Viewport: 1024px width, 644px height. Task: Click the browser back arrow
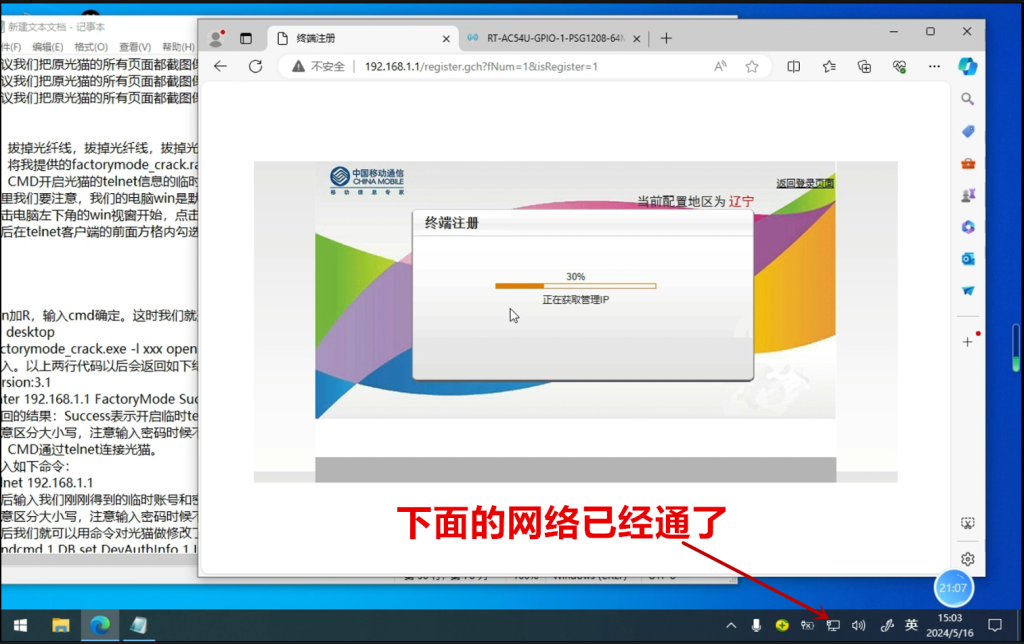[x=221, y=67]
